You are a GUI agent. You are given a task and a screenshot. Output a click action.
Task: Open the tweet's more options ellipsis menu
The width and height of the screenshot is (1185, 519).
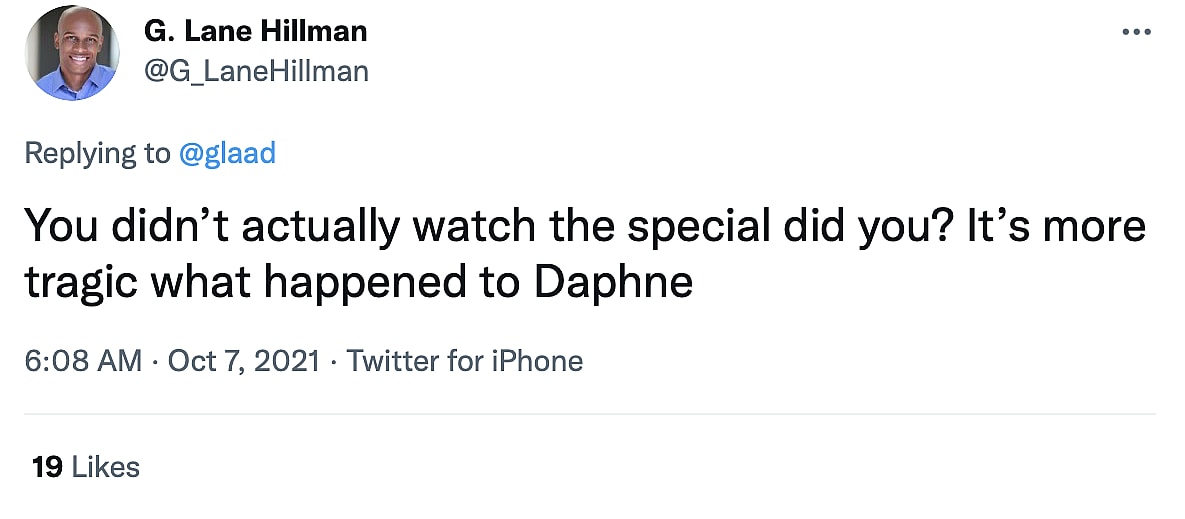pos(1137,32)
